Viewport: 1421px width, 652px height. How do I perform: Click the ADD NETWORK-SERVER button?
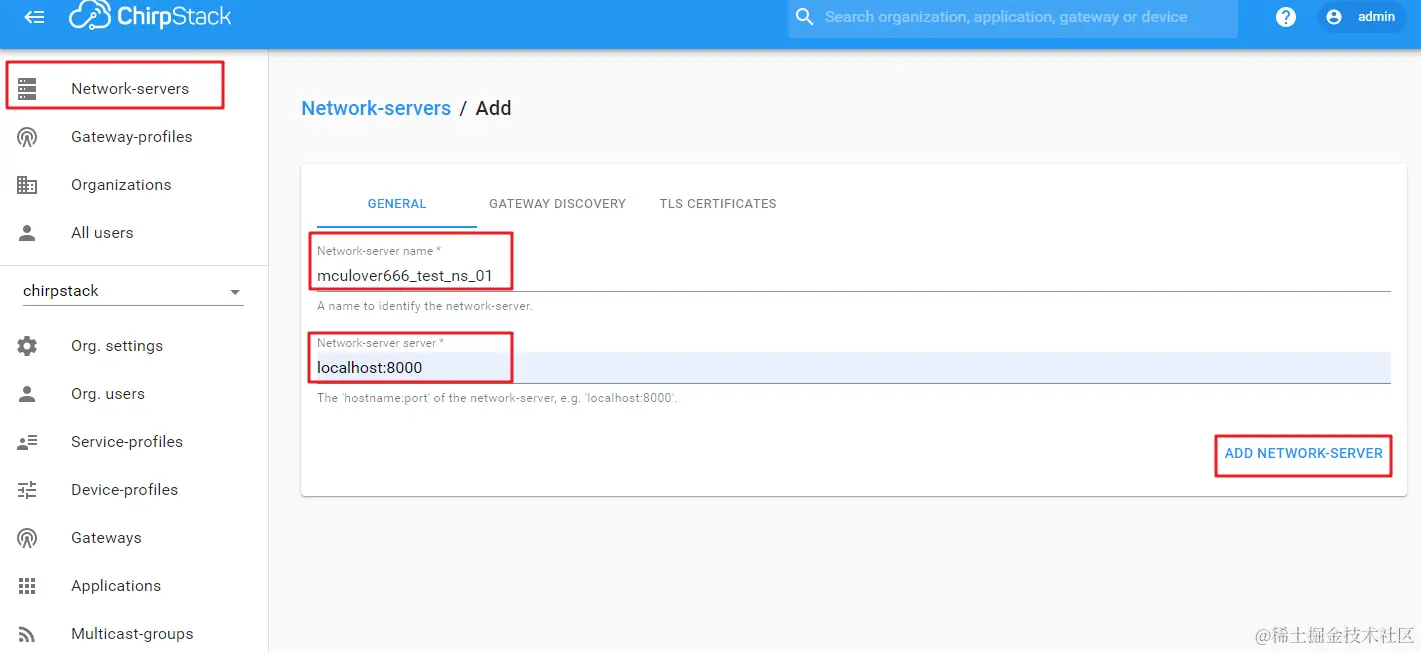1303,453
